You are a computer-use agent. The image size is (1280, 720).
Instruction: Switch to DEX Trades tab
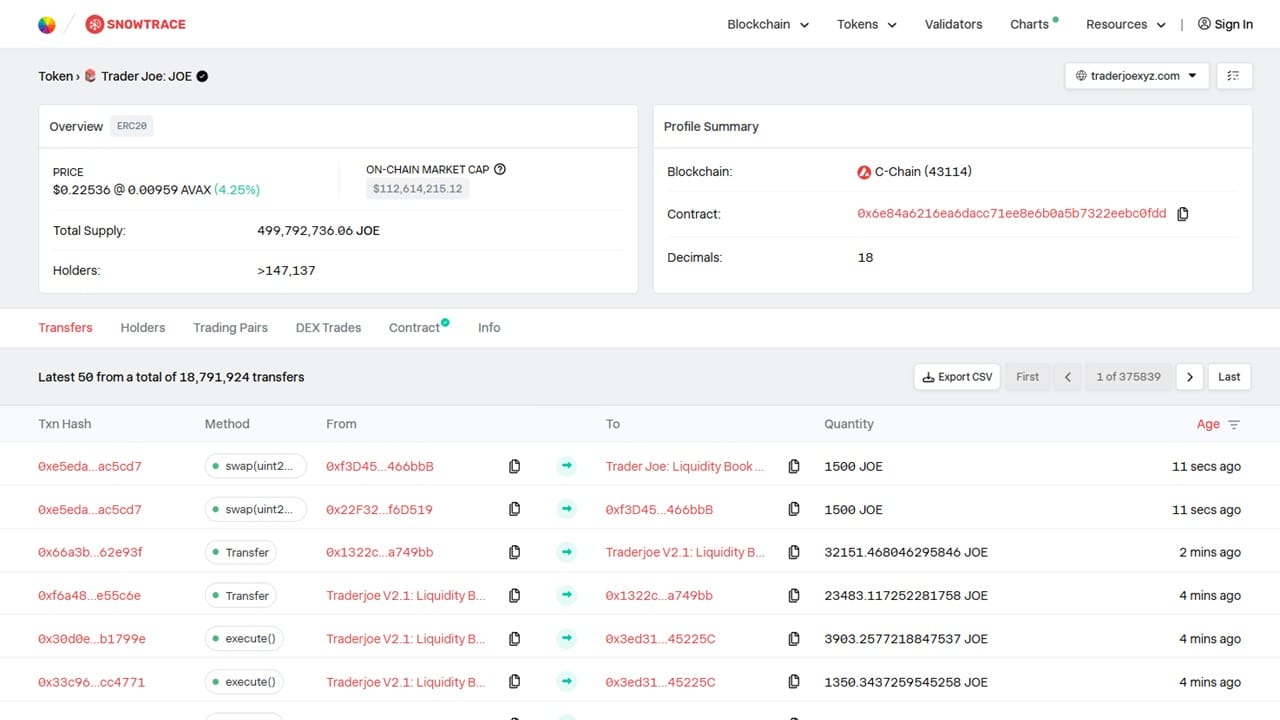pyautogui.click(x=328, y=327)
